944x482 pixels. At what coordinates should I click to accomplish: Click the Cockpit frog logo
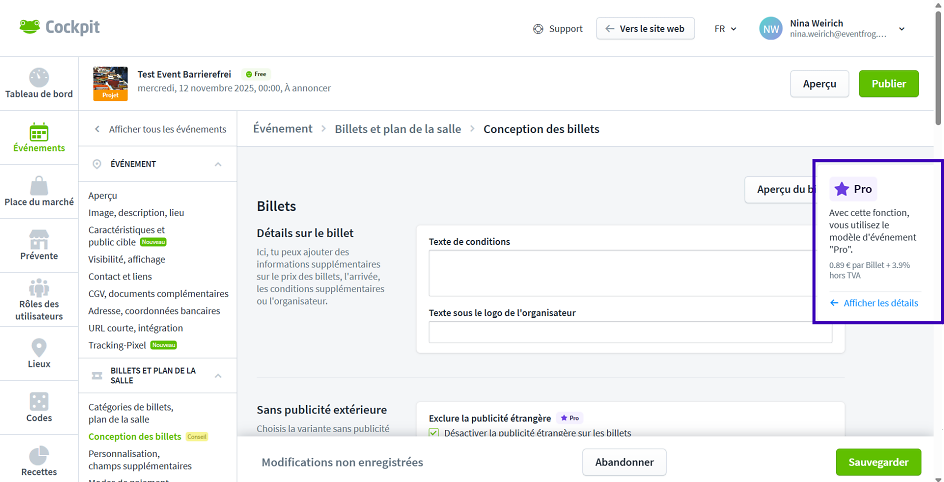click(30, 28)
